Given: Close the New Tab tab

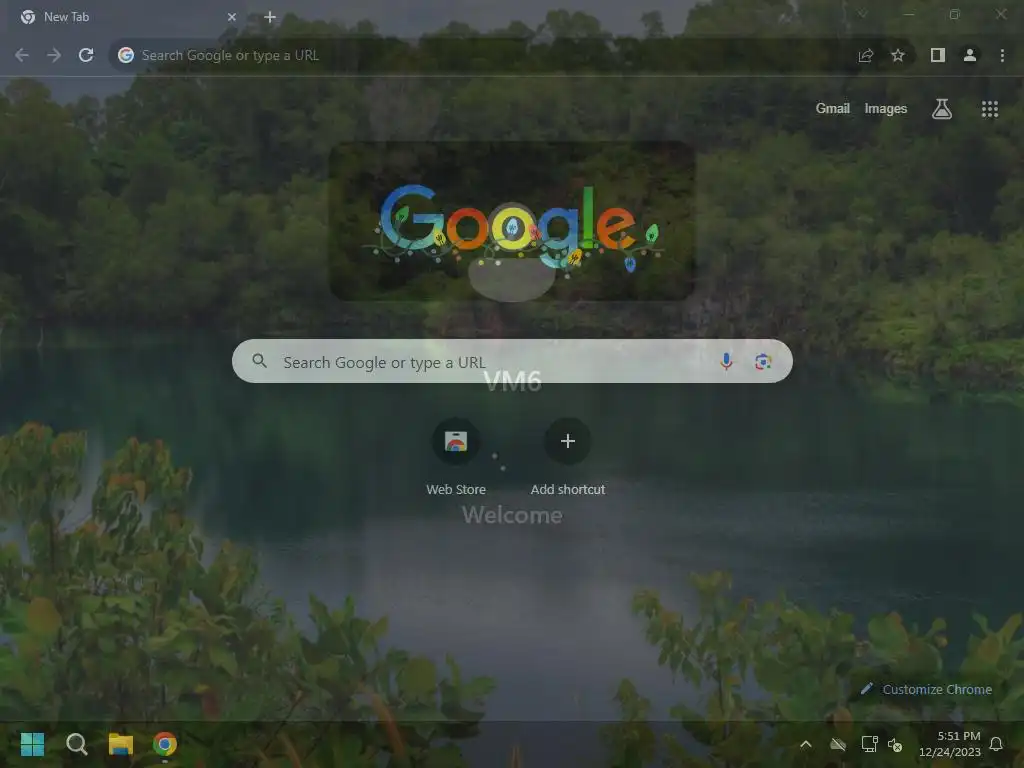Looking at the screenshot, I should tap(232, 17).
